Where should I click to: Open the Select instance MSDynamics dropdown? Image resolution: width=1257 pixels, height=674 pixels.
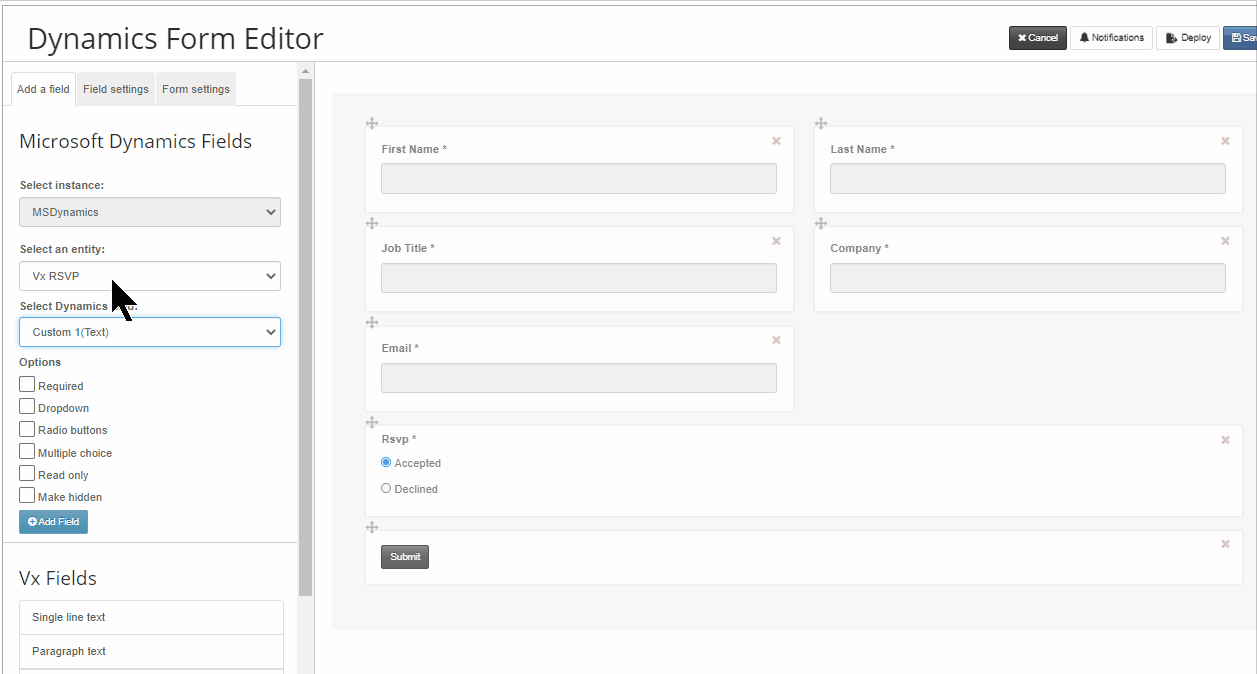pyautogui.click(x=150, y=212)
